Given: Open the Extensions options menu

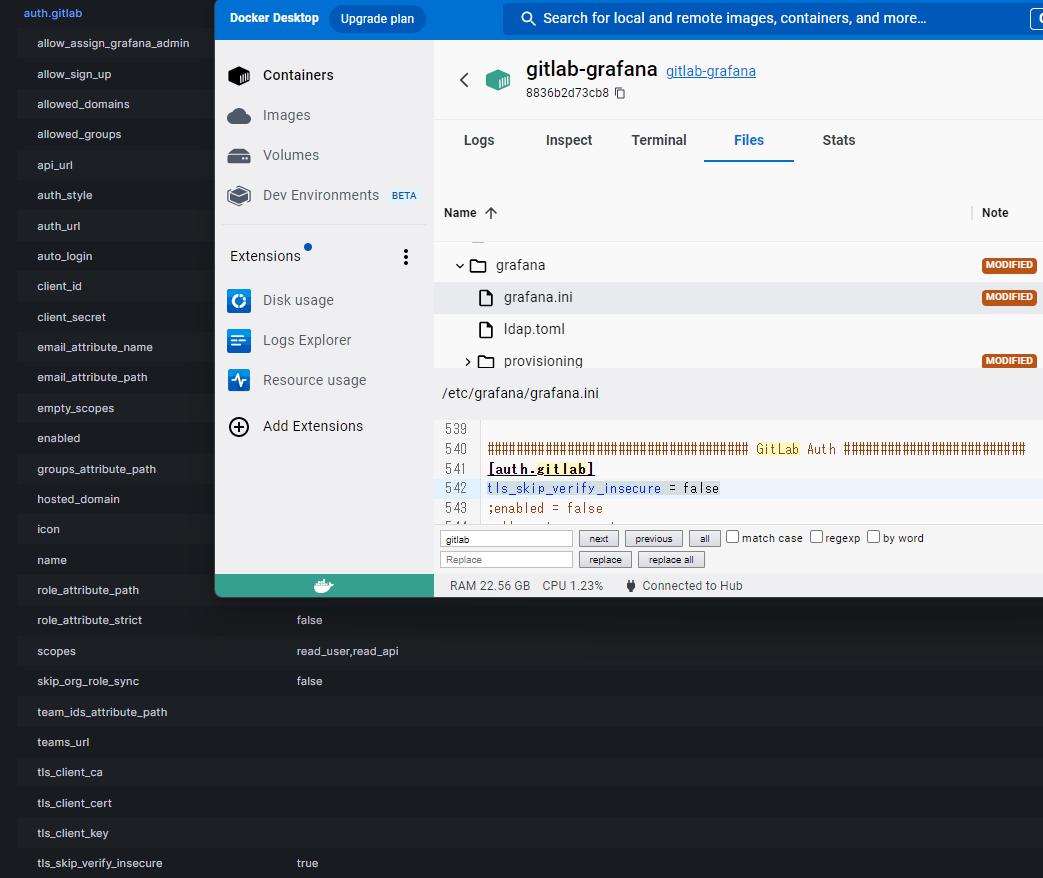Looking at the screenshot, I should (406, 257).
